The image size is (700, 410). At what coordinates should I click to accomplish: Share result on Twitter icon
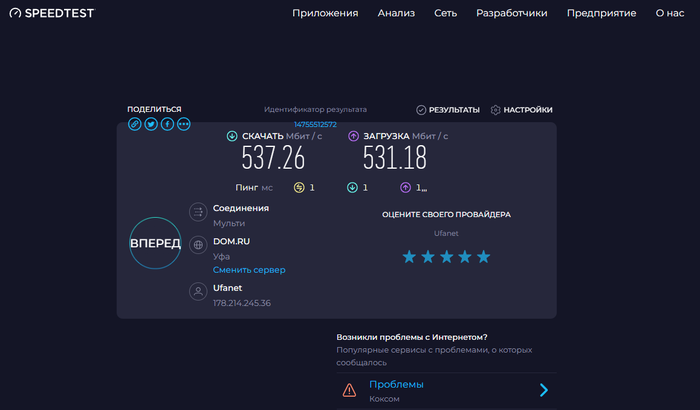tap(151, 124)
